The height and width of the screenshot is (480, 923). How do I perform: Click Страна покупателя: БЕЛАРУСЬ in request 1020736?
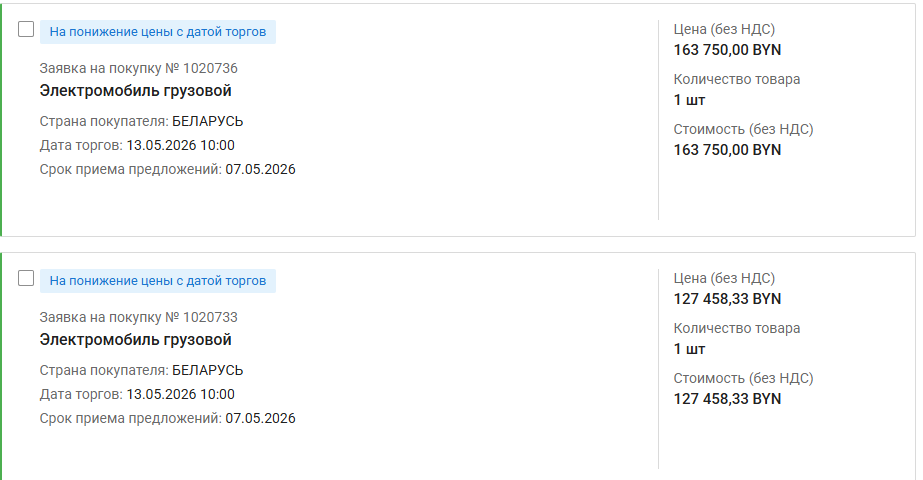point(141,121)
